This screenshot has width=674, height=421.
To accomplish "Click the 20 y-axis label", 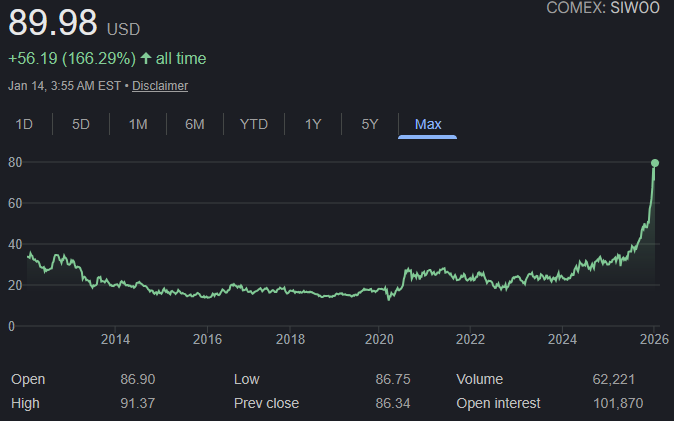I will tap(15, 285).
